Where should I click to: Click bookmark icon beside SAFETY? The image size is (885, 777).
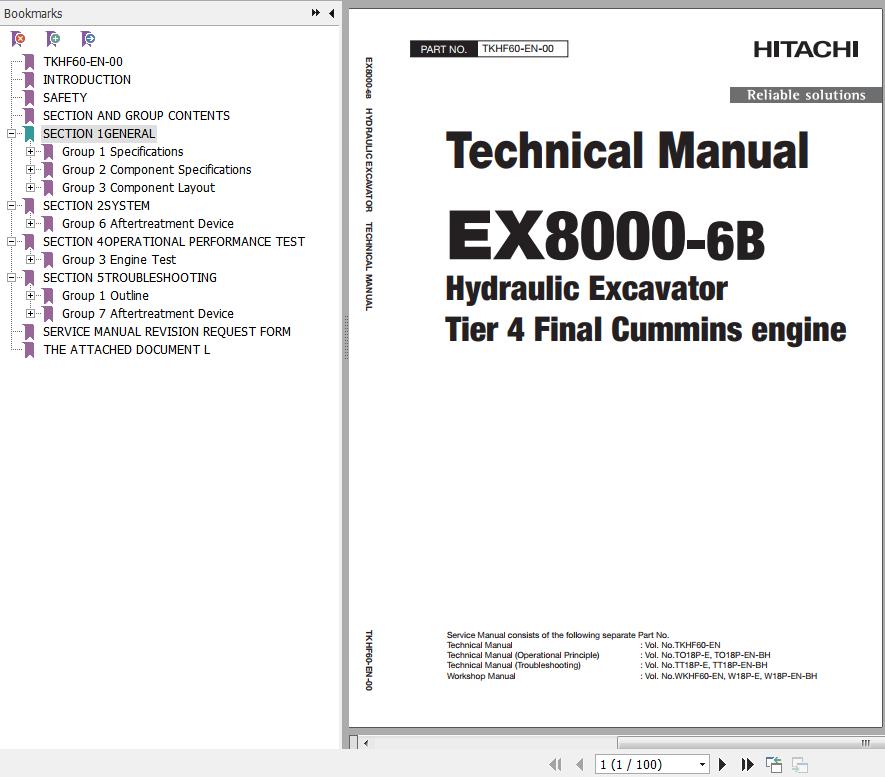[29, 98]
